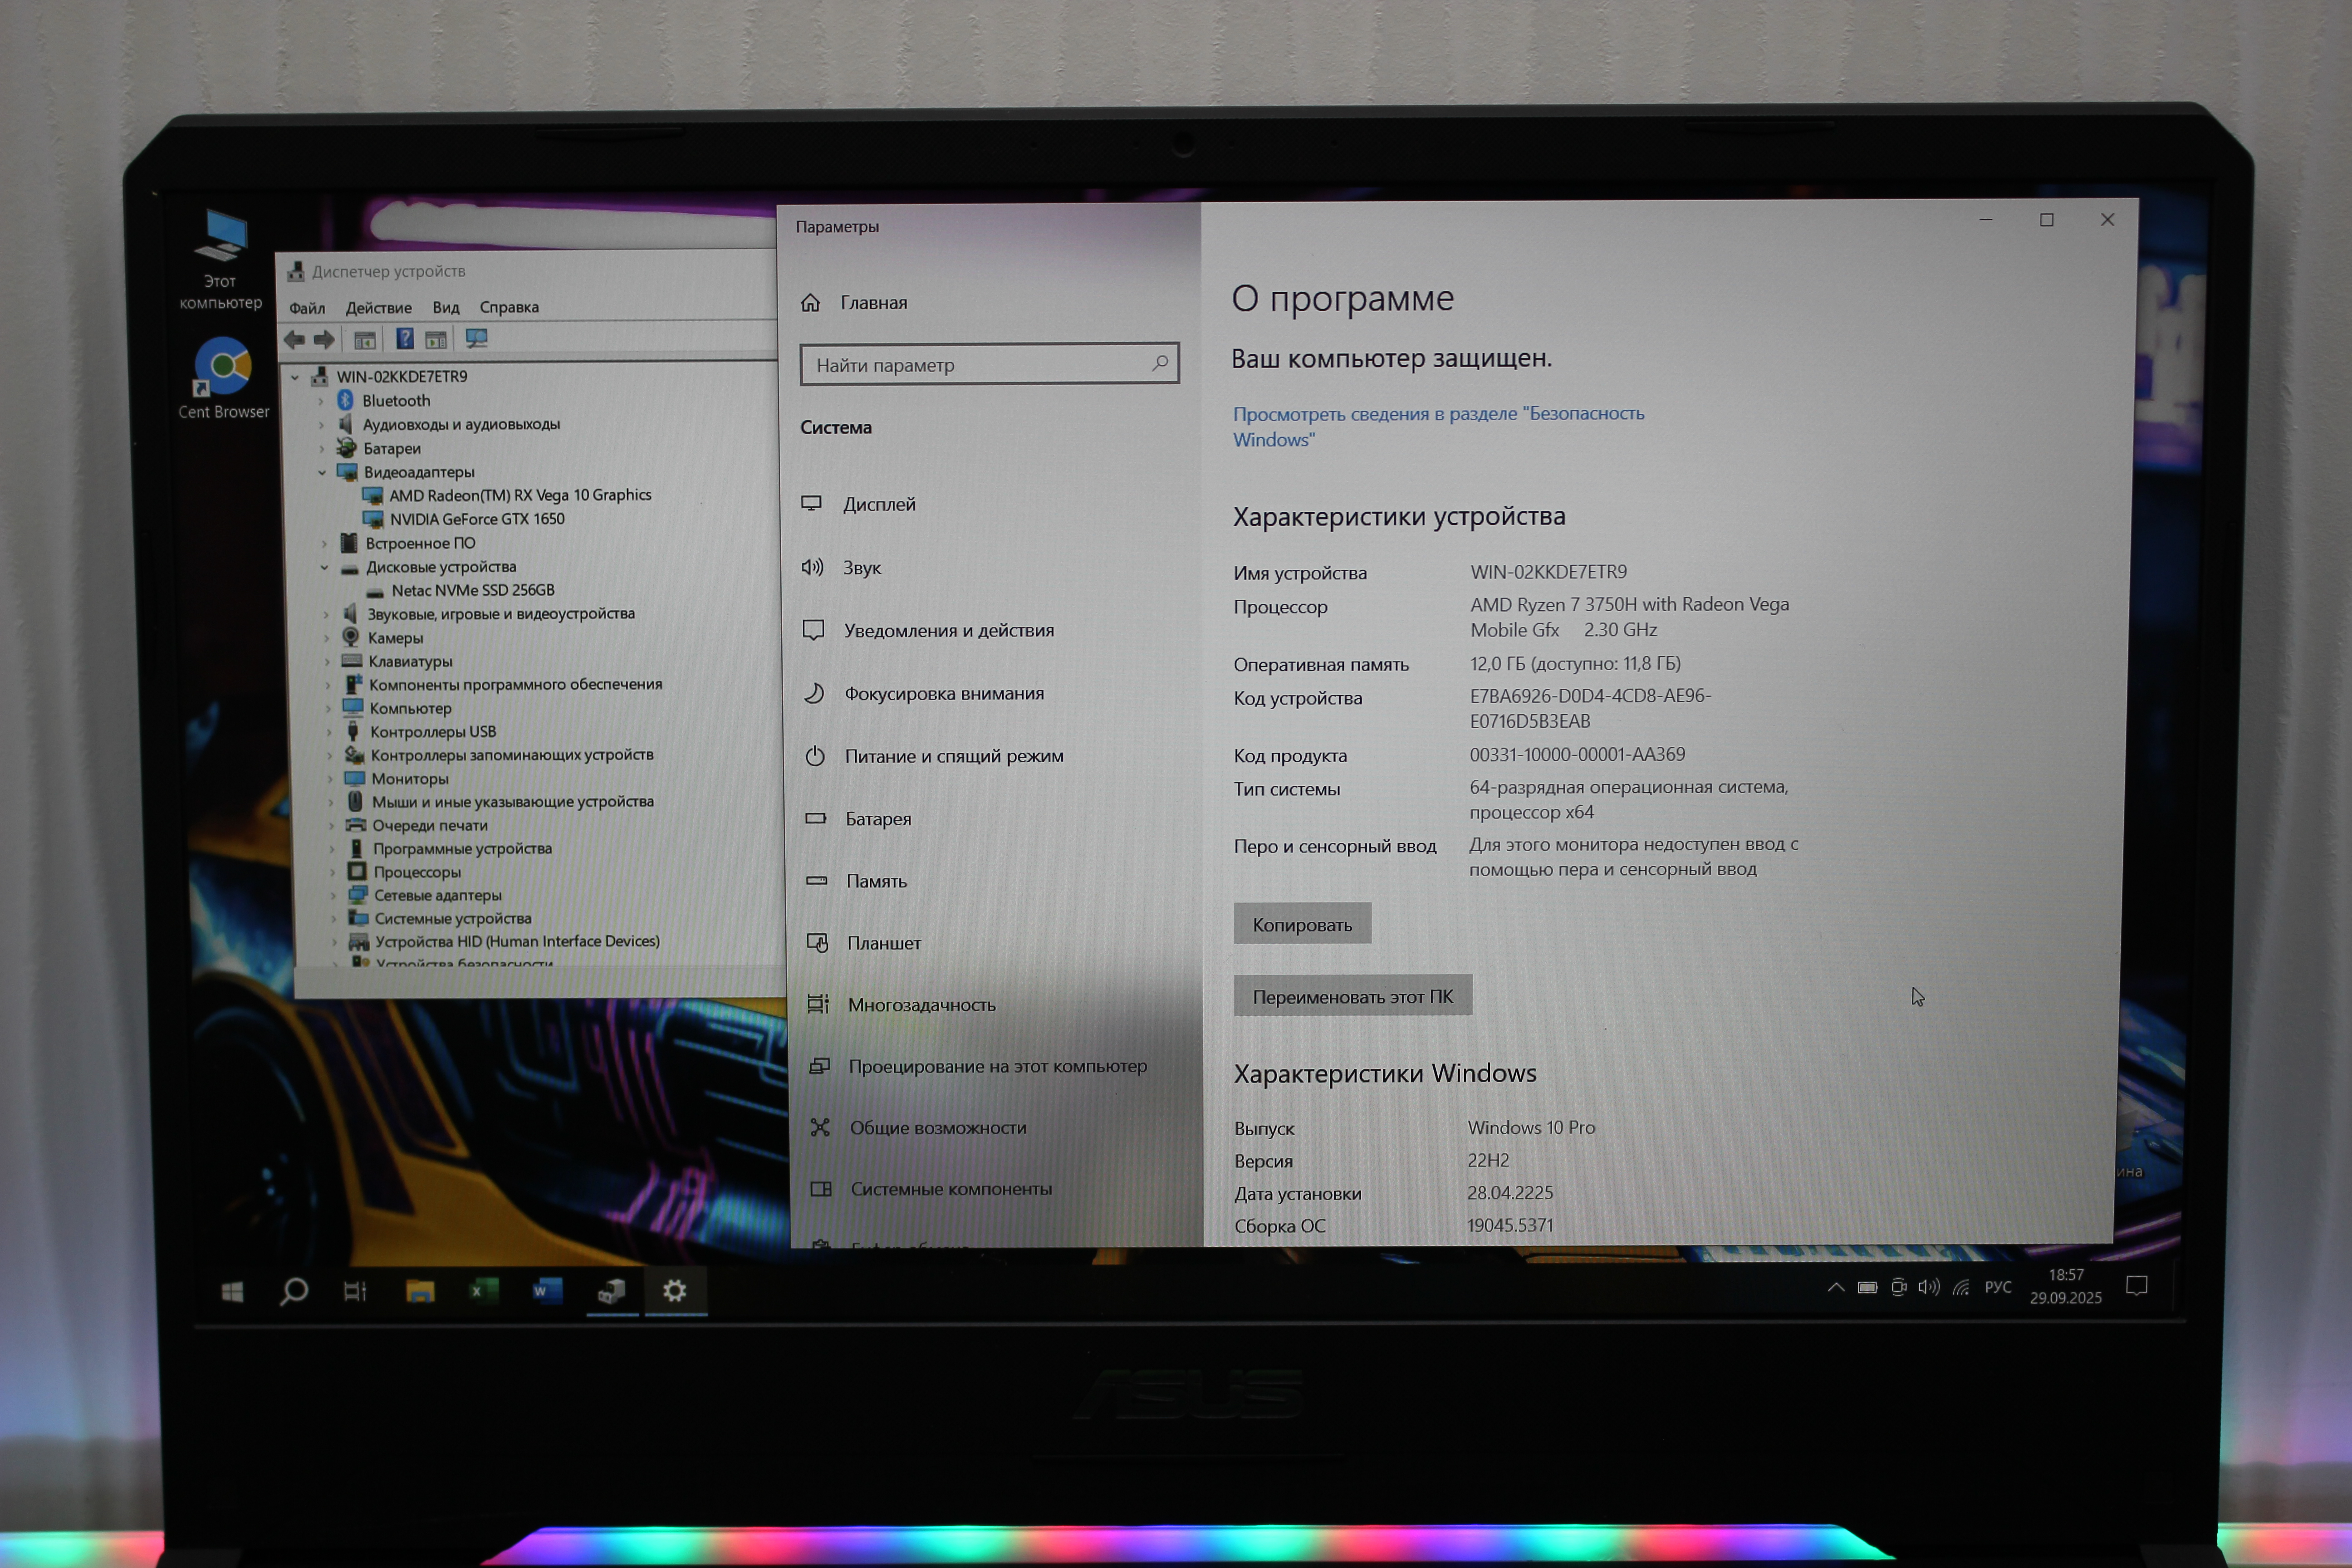Viewport: 2352px width, 1568px height.
Task: Open File Explorer from the taskbar
Action: tap(420, 1291)
